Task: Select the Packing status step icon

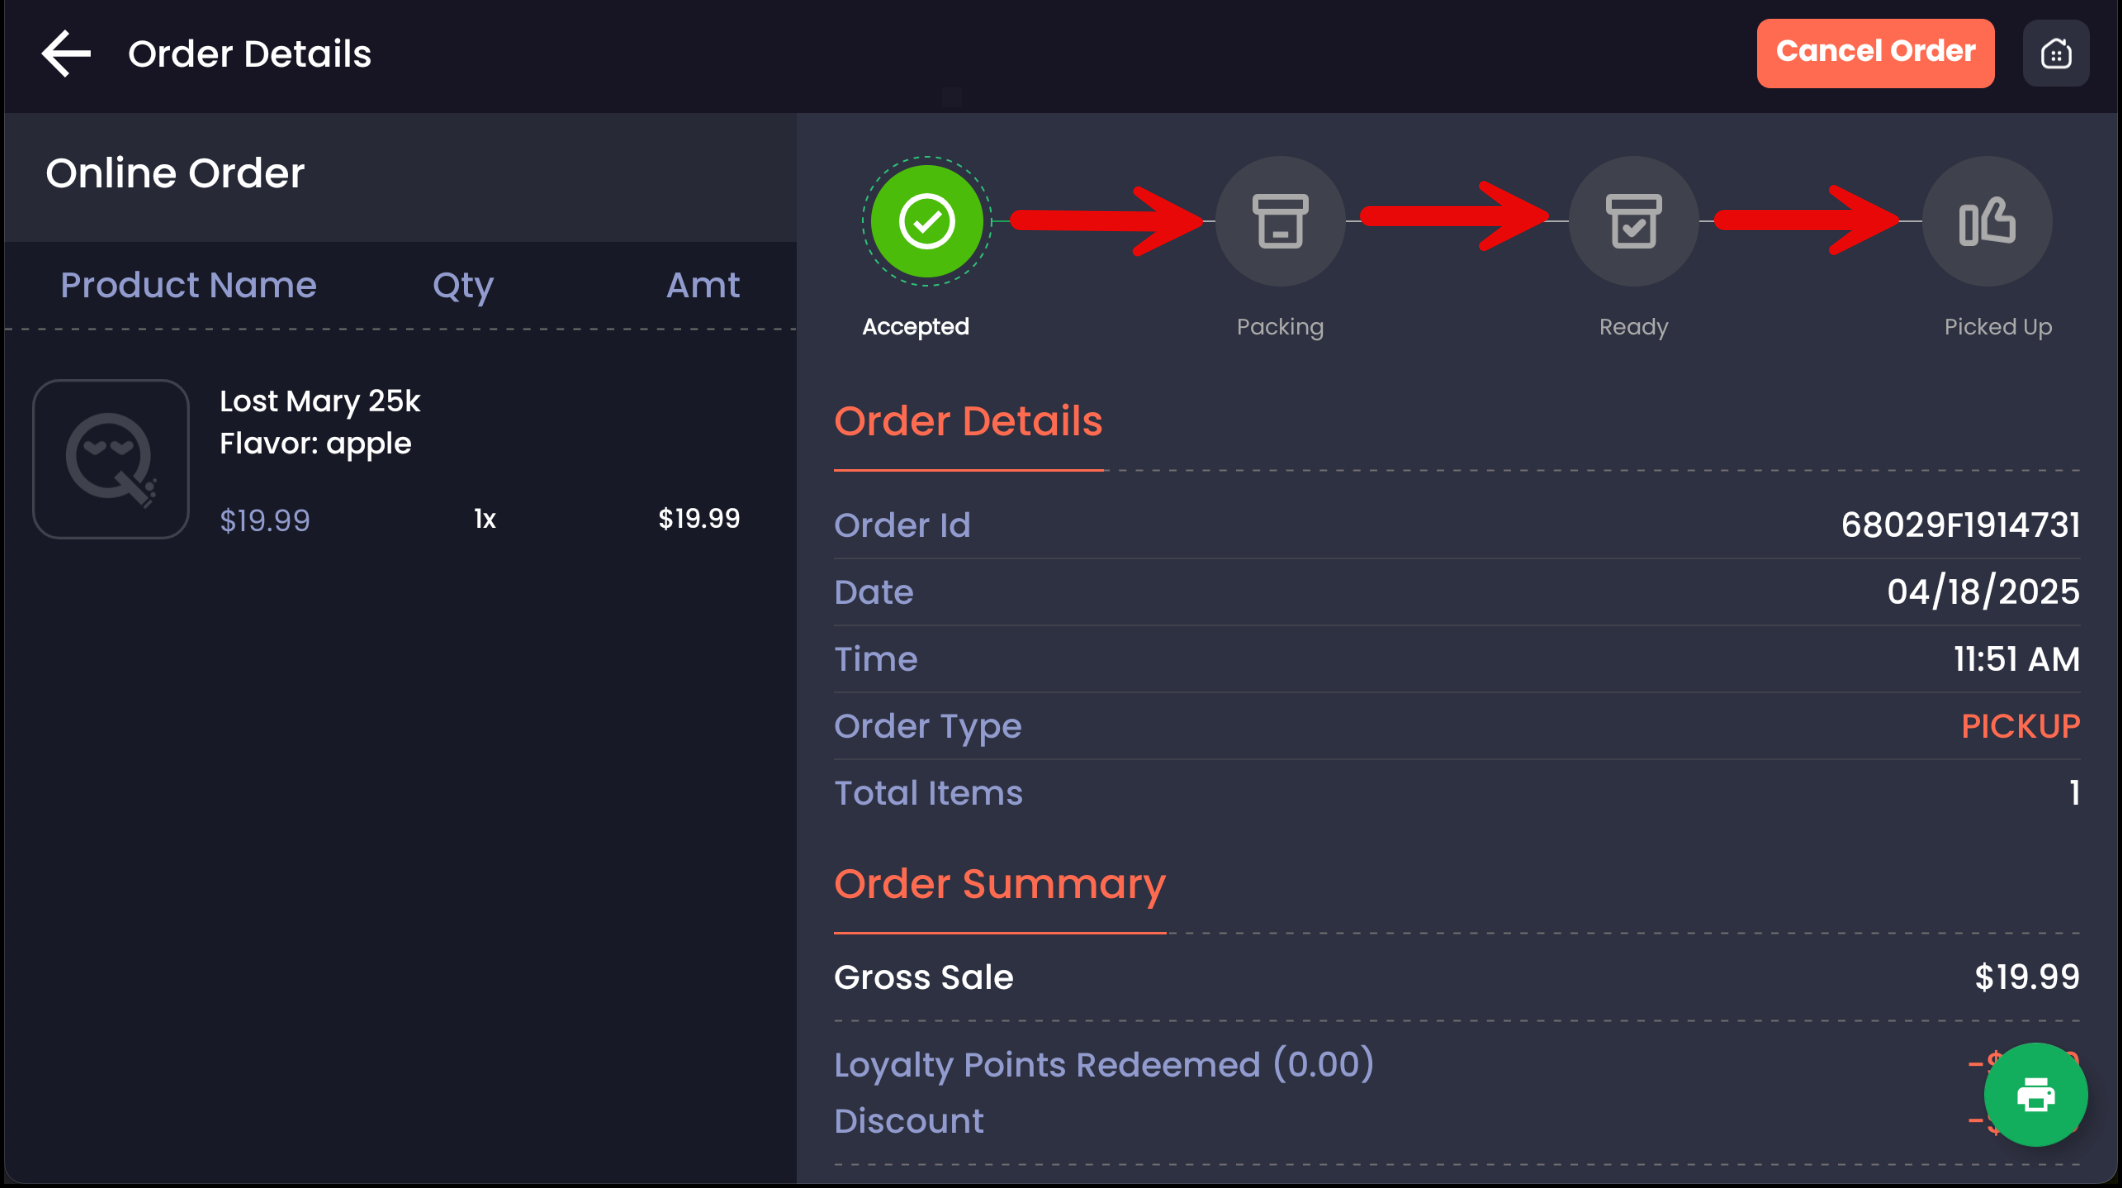Action: 1279,221
